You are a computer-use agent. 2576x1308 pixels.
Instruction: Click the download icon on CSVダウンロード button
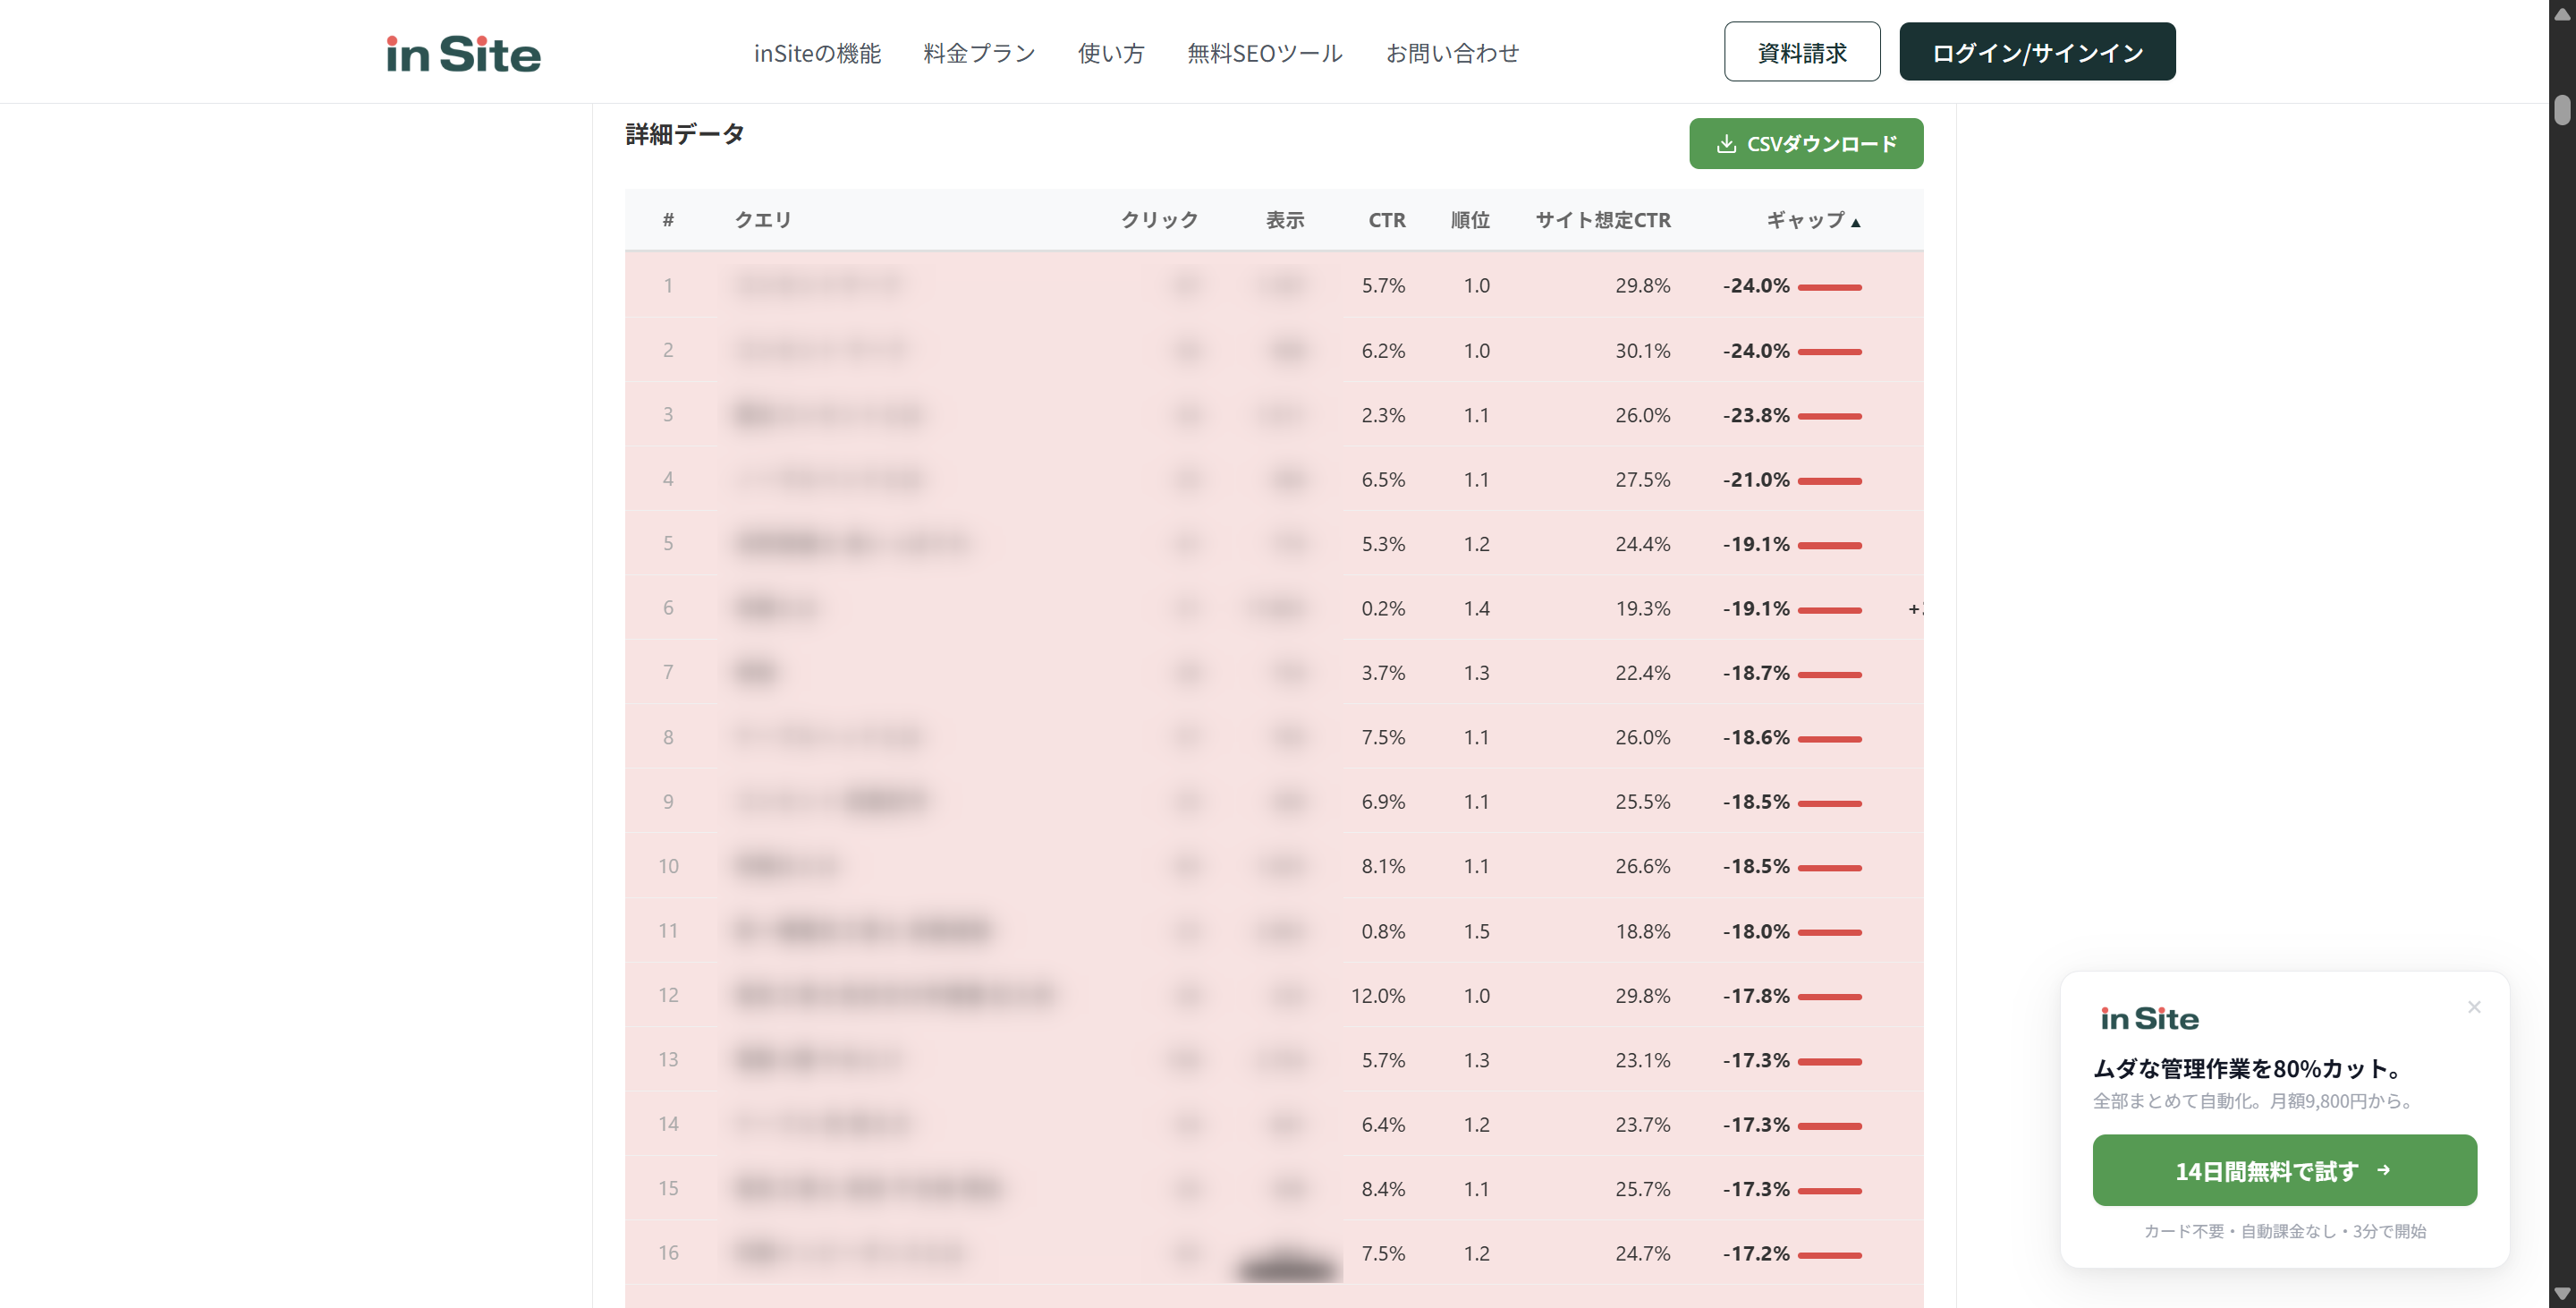coord(1725,143)
